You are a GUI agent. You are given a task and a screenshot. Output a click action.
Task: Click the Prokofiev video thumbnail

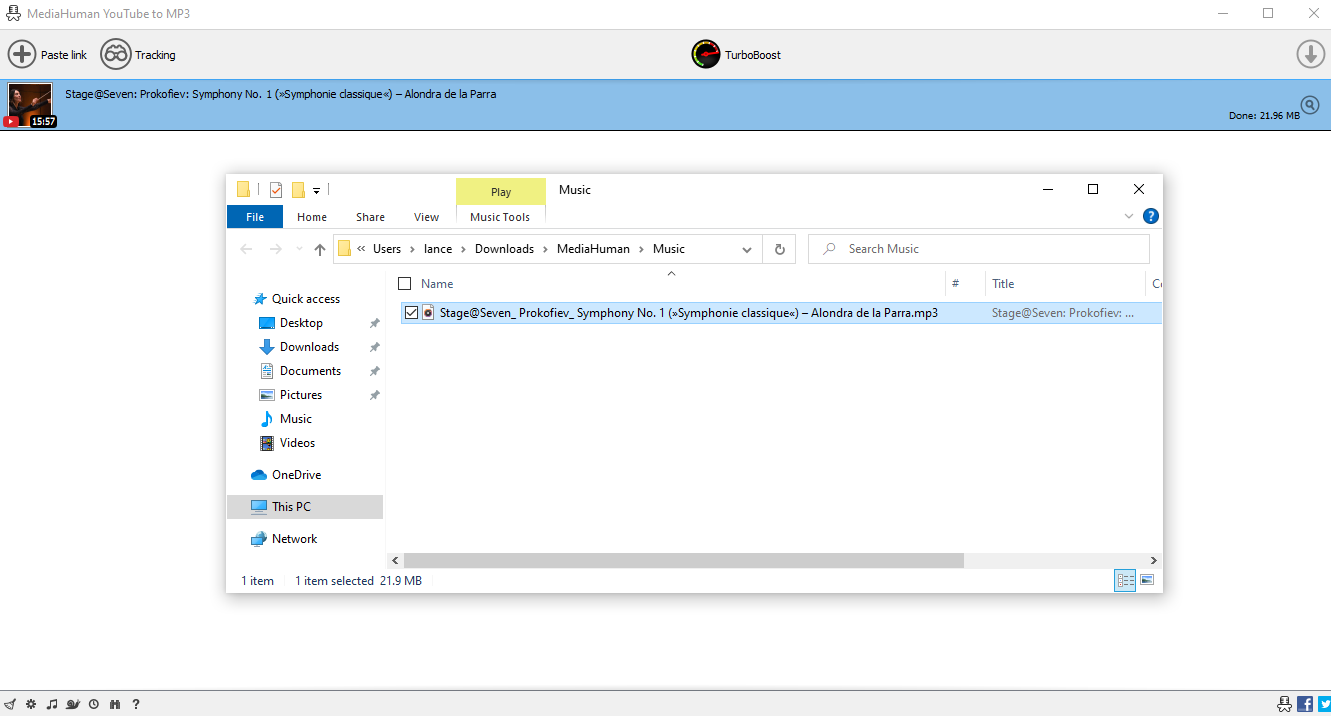tap(30, 105)
